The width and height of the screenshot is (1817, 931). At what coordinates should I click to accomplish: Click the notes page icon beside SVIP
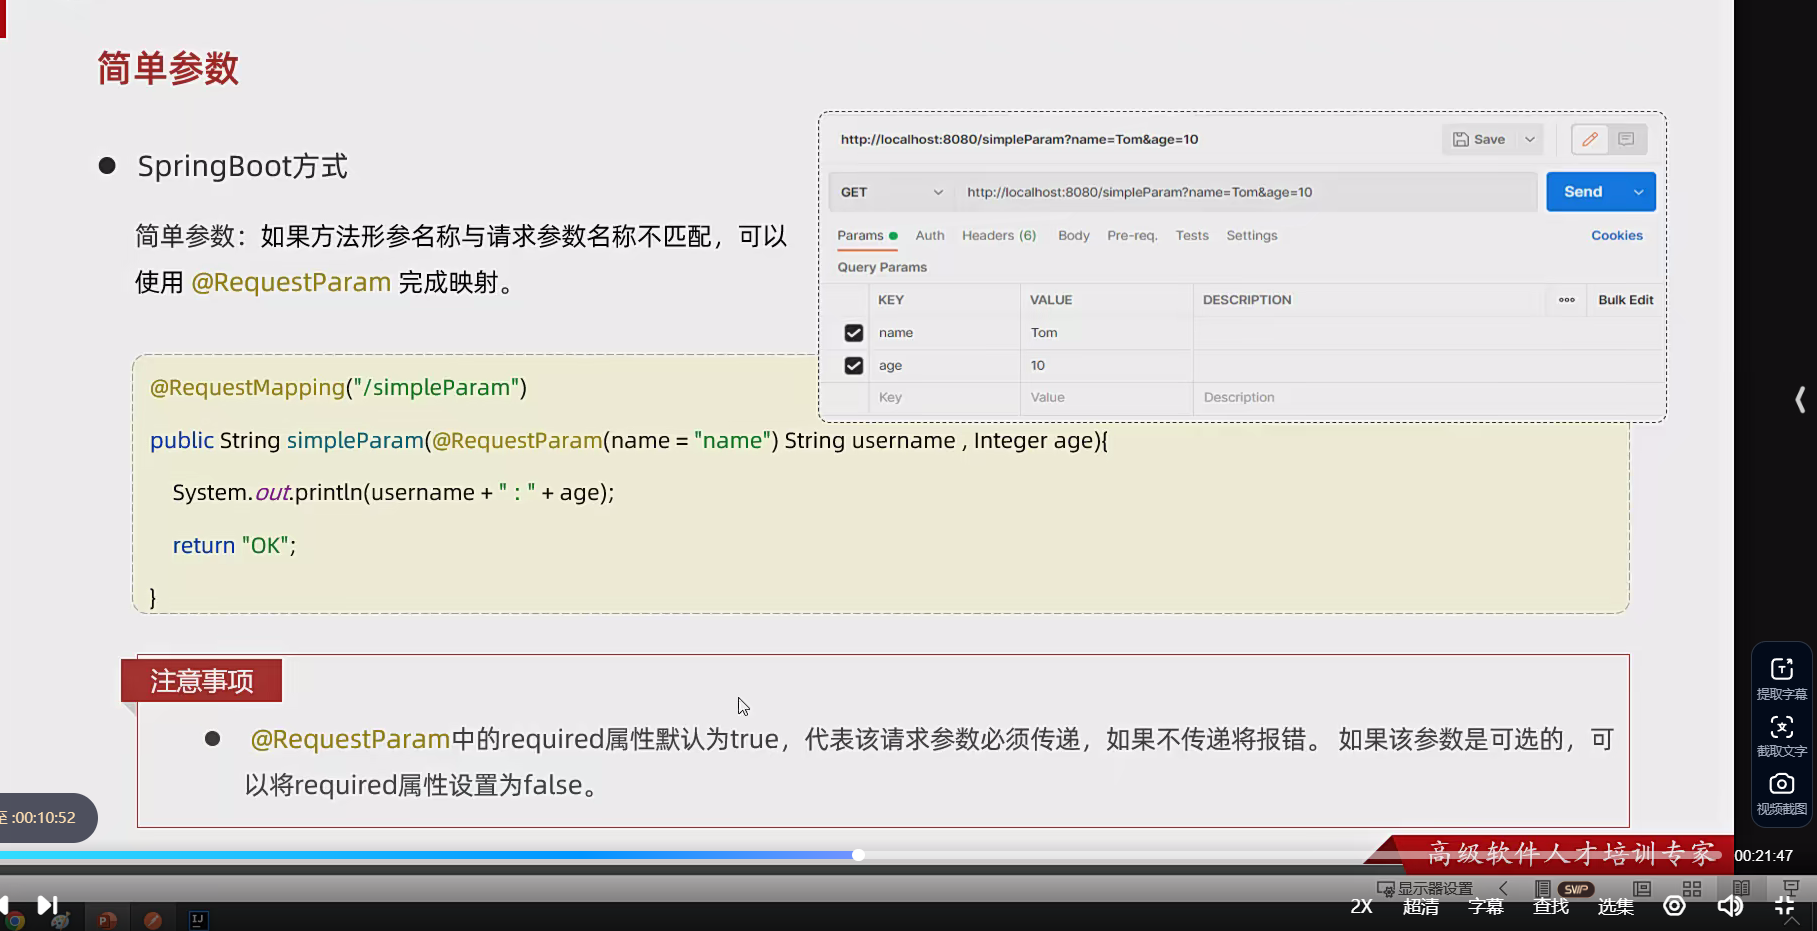tap(1542, 889)
